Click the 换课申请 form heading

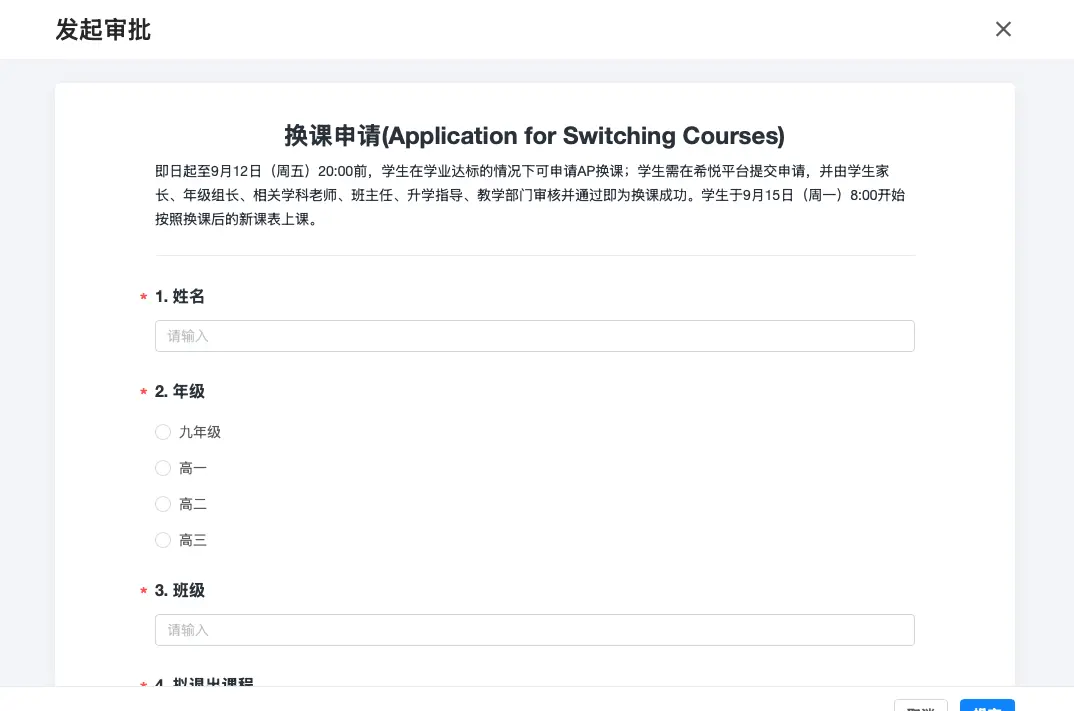534,136
